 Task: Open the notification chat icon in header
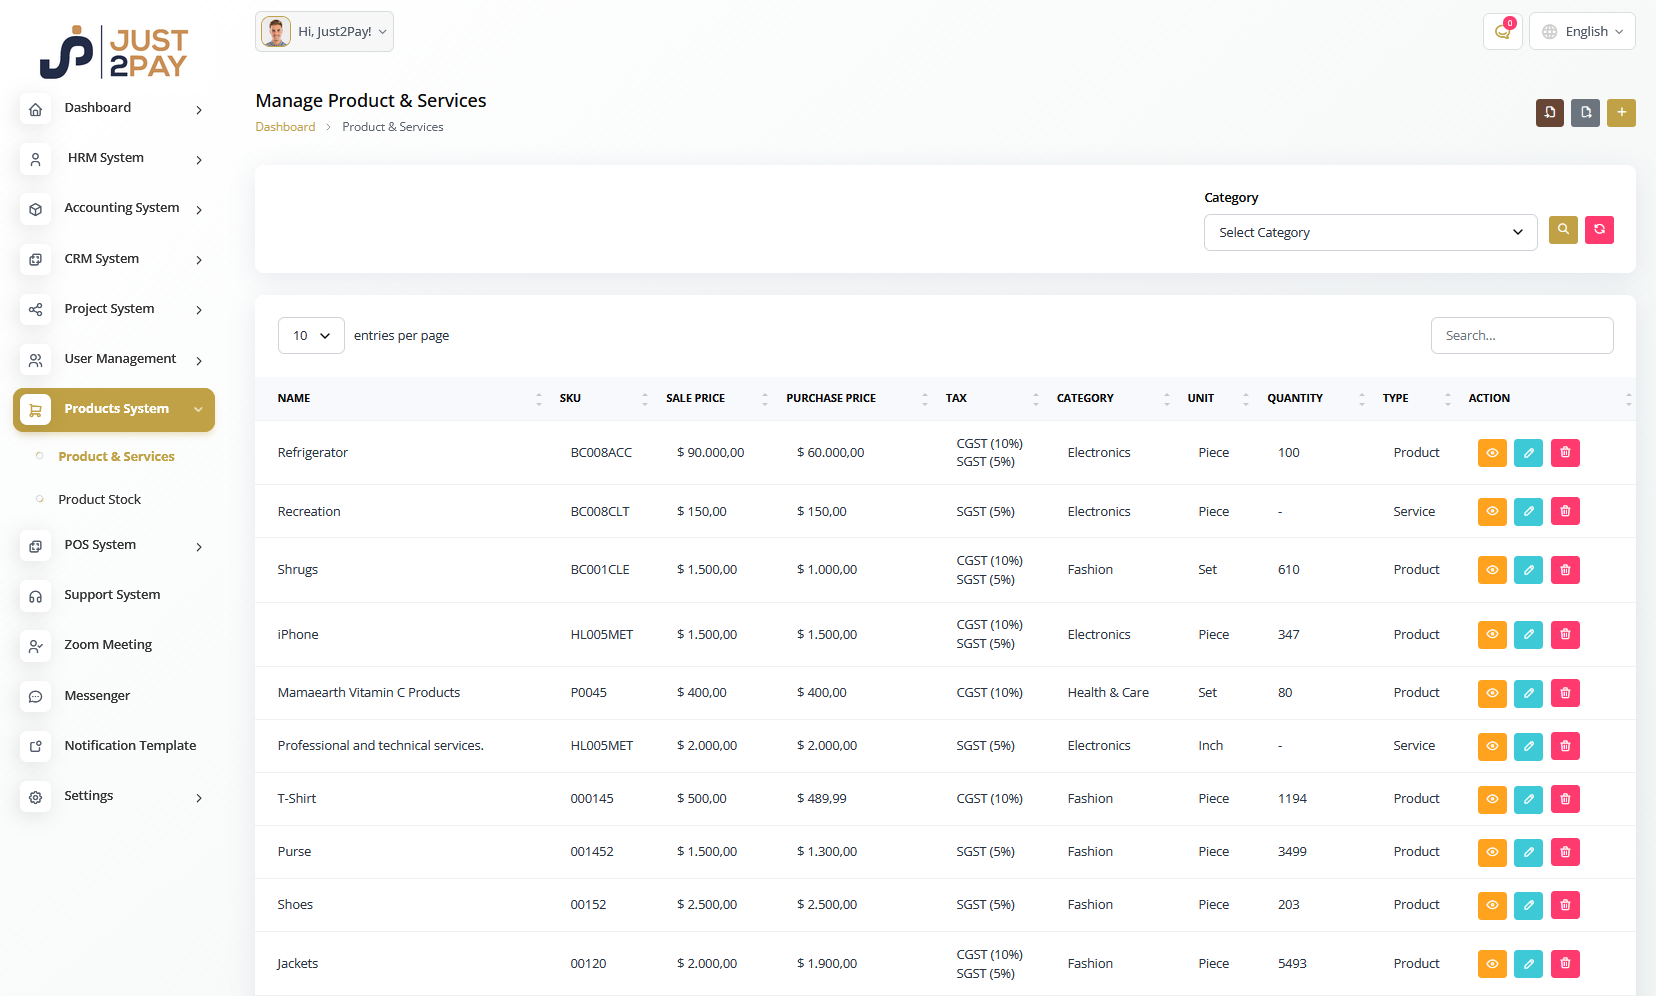(x=1502, y=31)
